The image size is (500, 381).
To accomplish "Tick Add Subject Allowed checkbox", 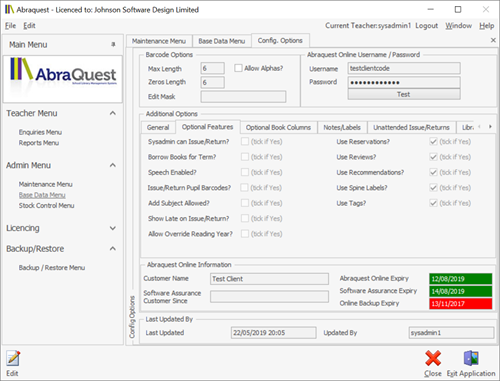I will point(245,203).
